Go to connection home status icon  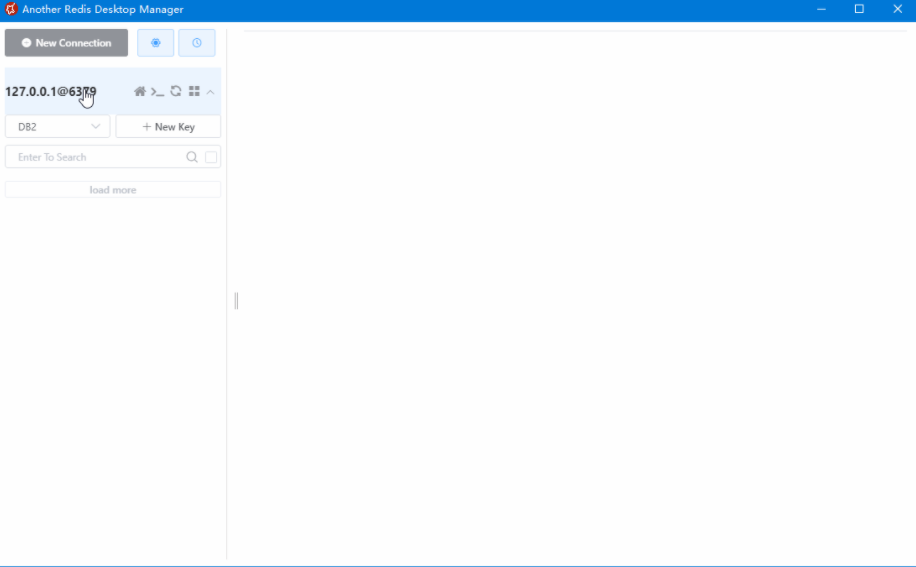click(140, 91)
